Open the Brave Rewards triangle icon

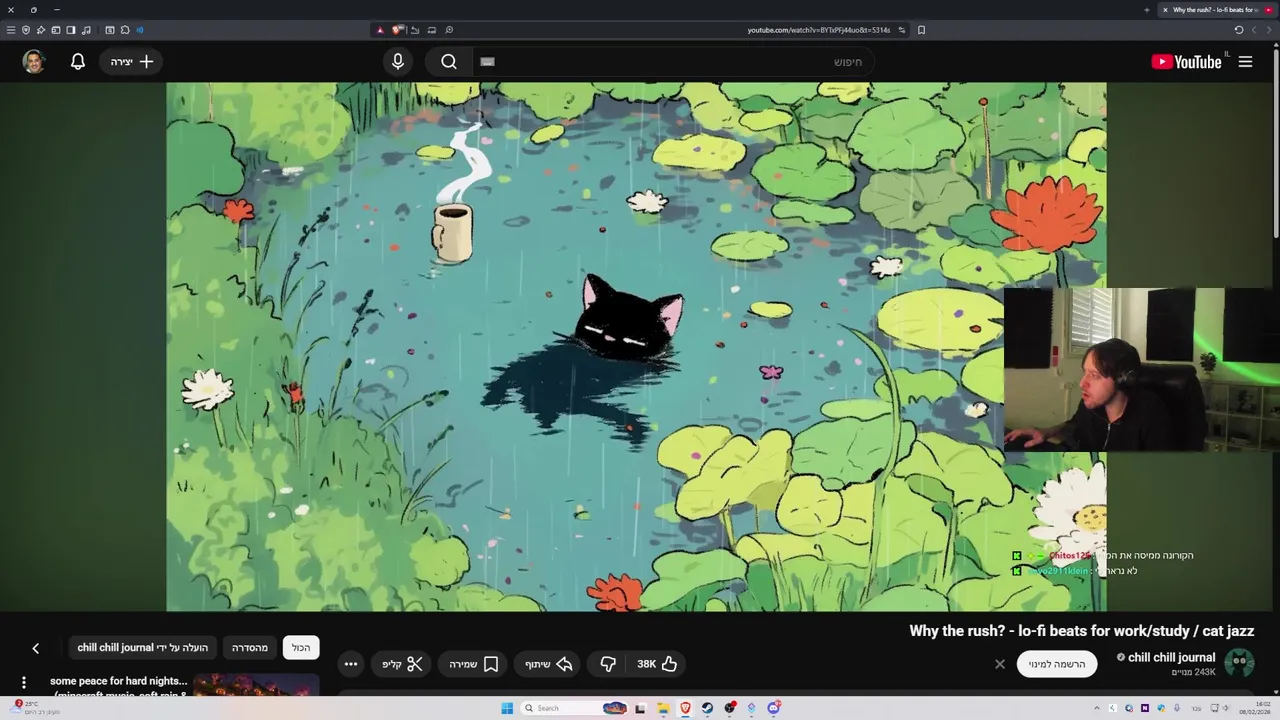[380, 30]
